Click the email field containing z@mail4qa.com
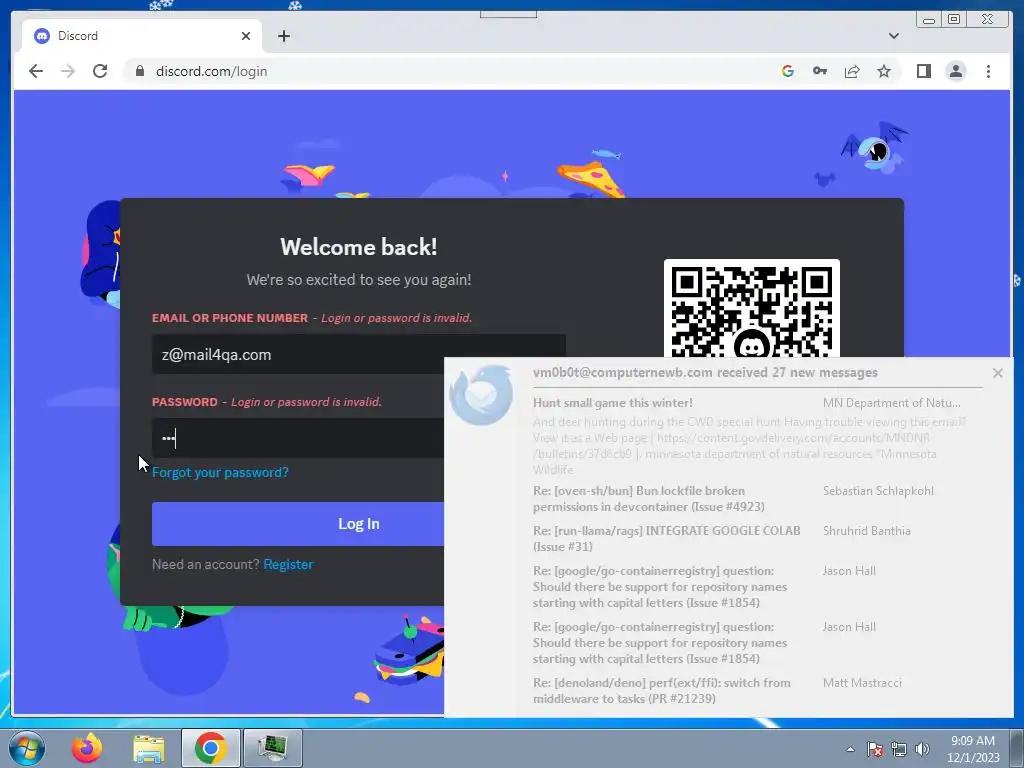Image resolution: width=1024 pixels, height=768 pixels. click(x=359, y=355)
